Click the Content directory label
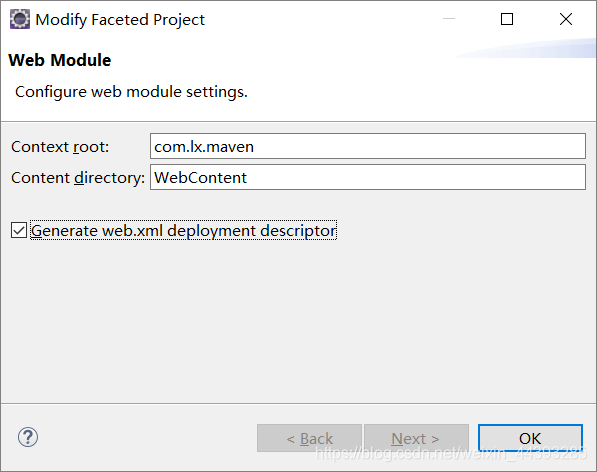This screenshot has height=472, width=597. pyautogui.click(x=78, y=178)
